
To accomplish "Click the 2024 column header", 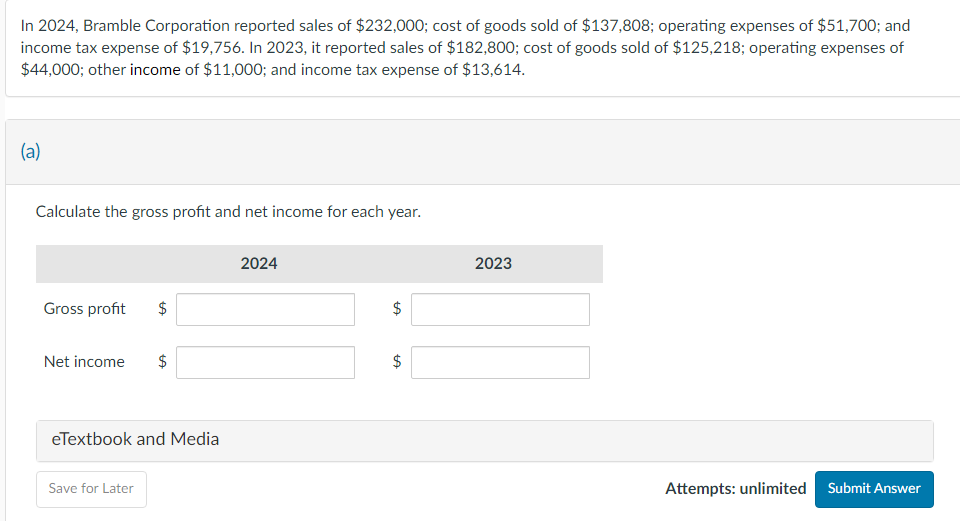I will (x=259, y=264).
